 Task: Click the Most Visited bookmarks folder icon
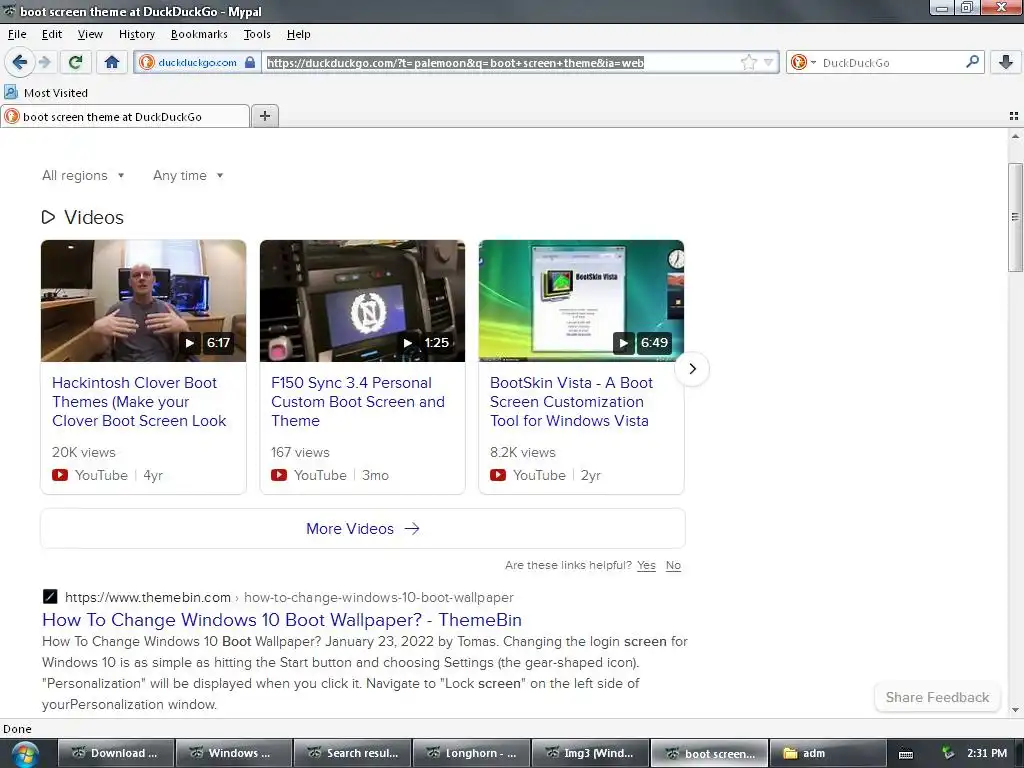point(11,92)
